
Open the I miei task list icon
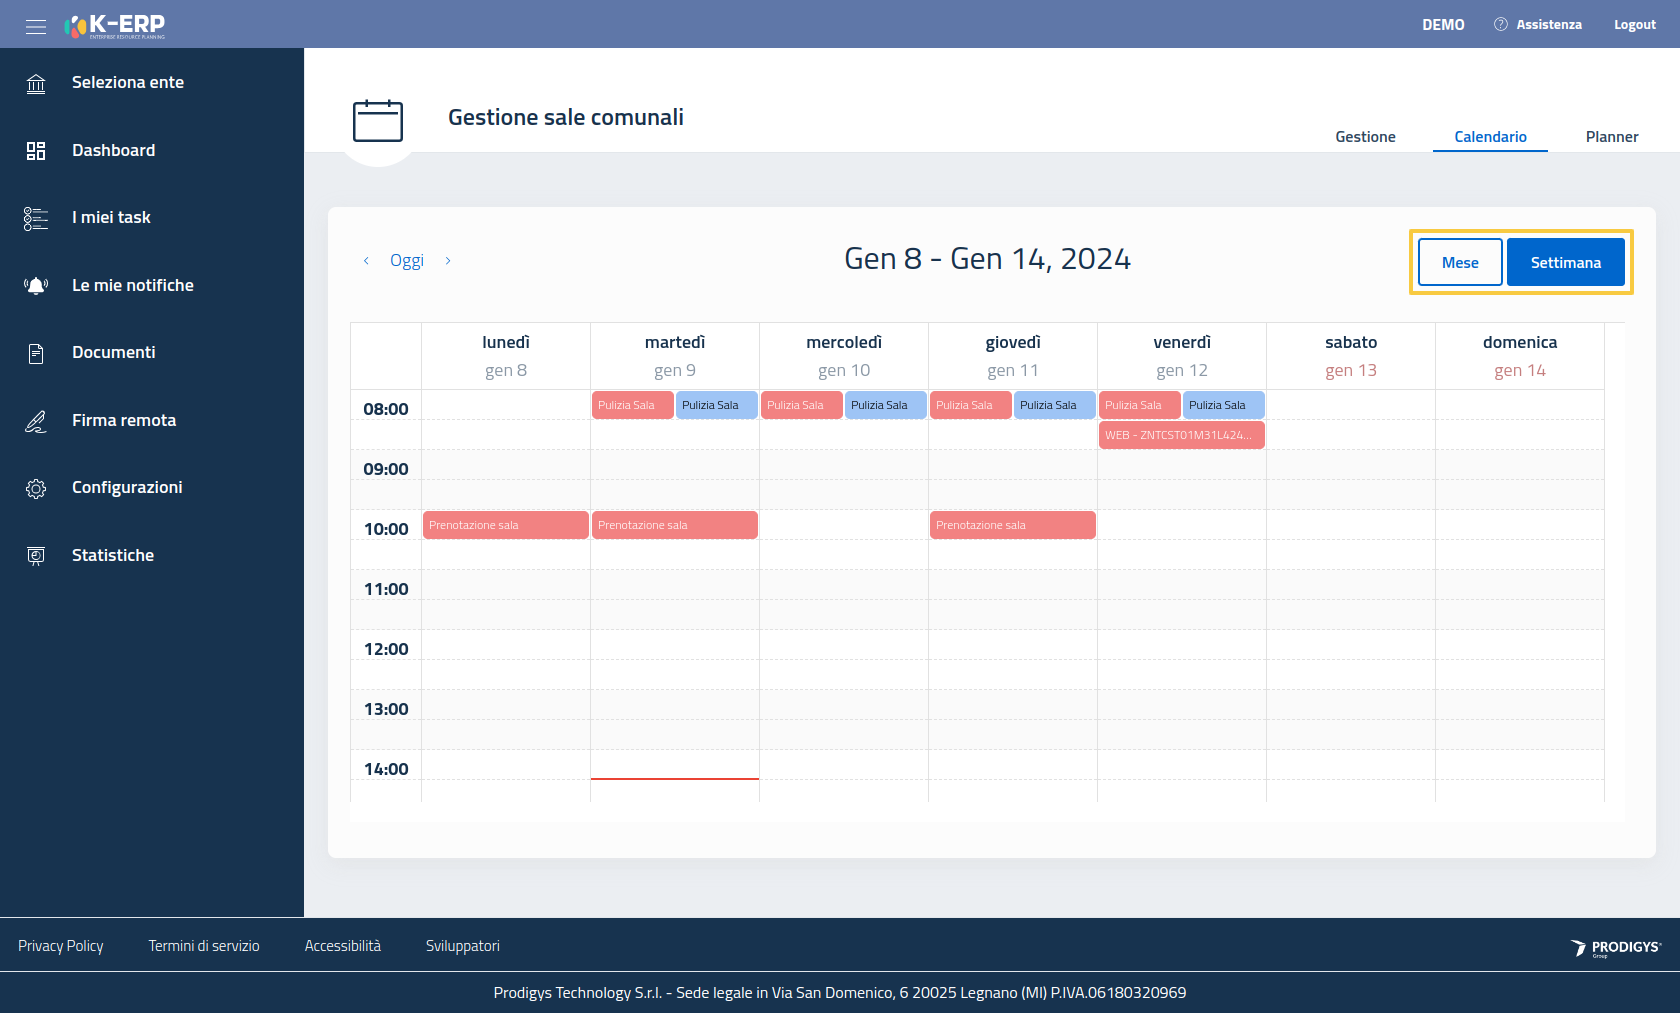coord(36,218)
